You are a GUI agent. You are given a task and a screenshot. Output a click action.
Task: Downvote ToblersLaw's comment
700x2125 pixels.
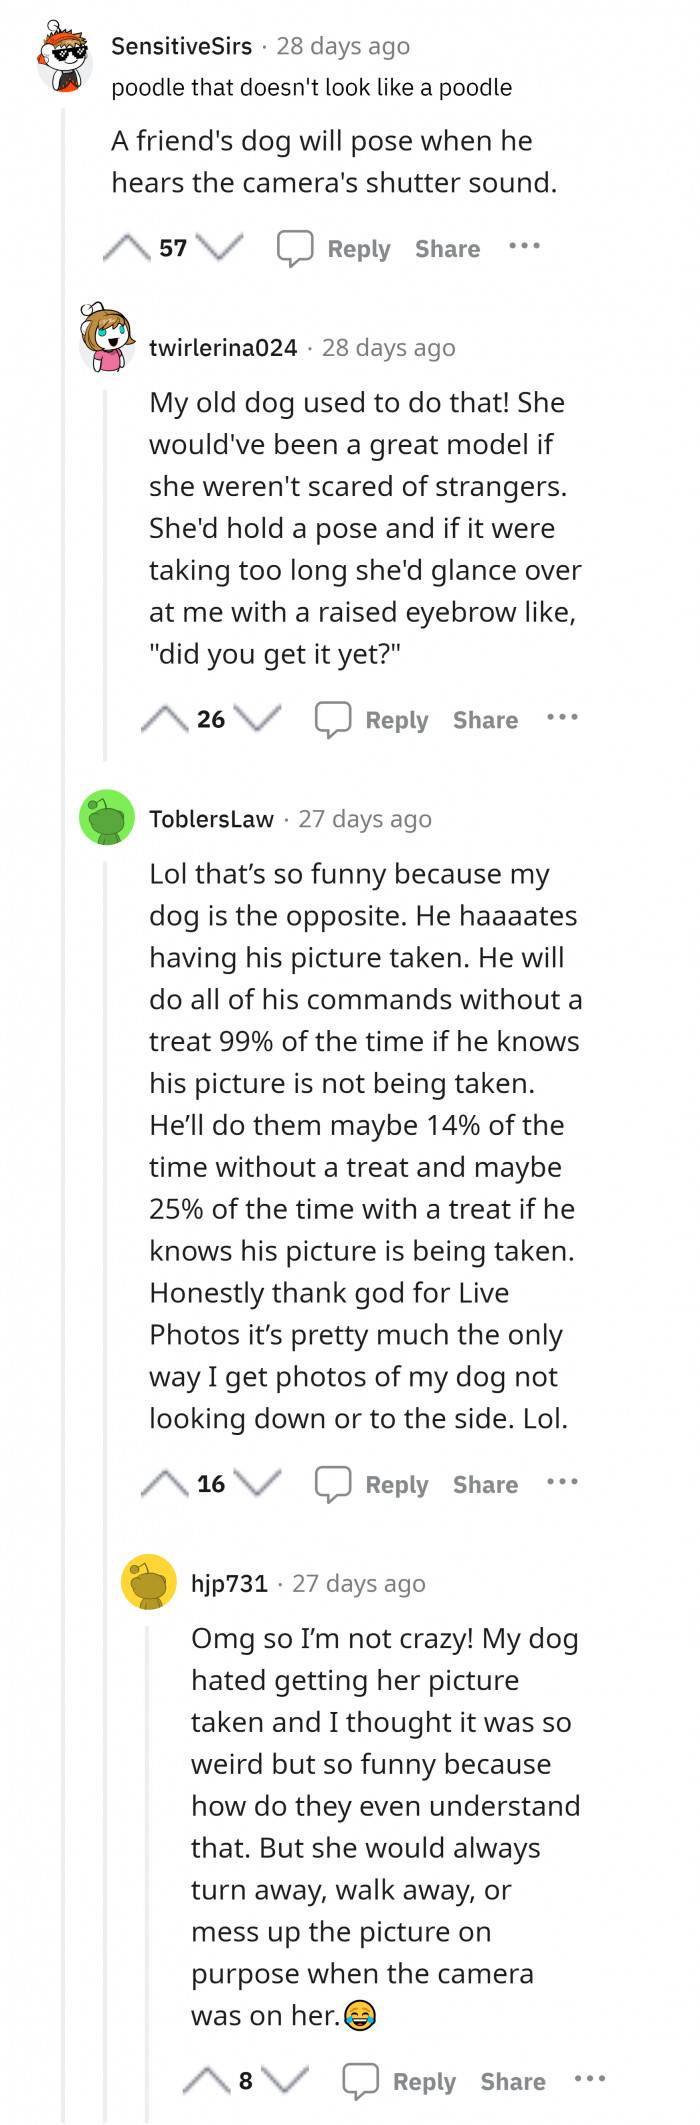click(258, 1483)
